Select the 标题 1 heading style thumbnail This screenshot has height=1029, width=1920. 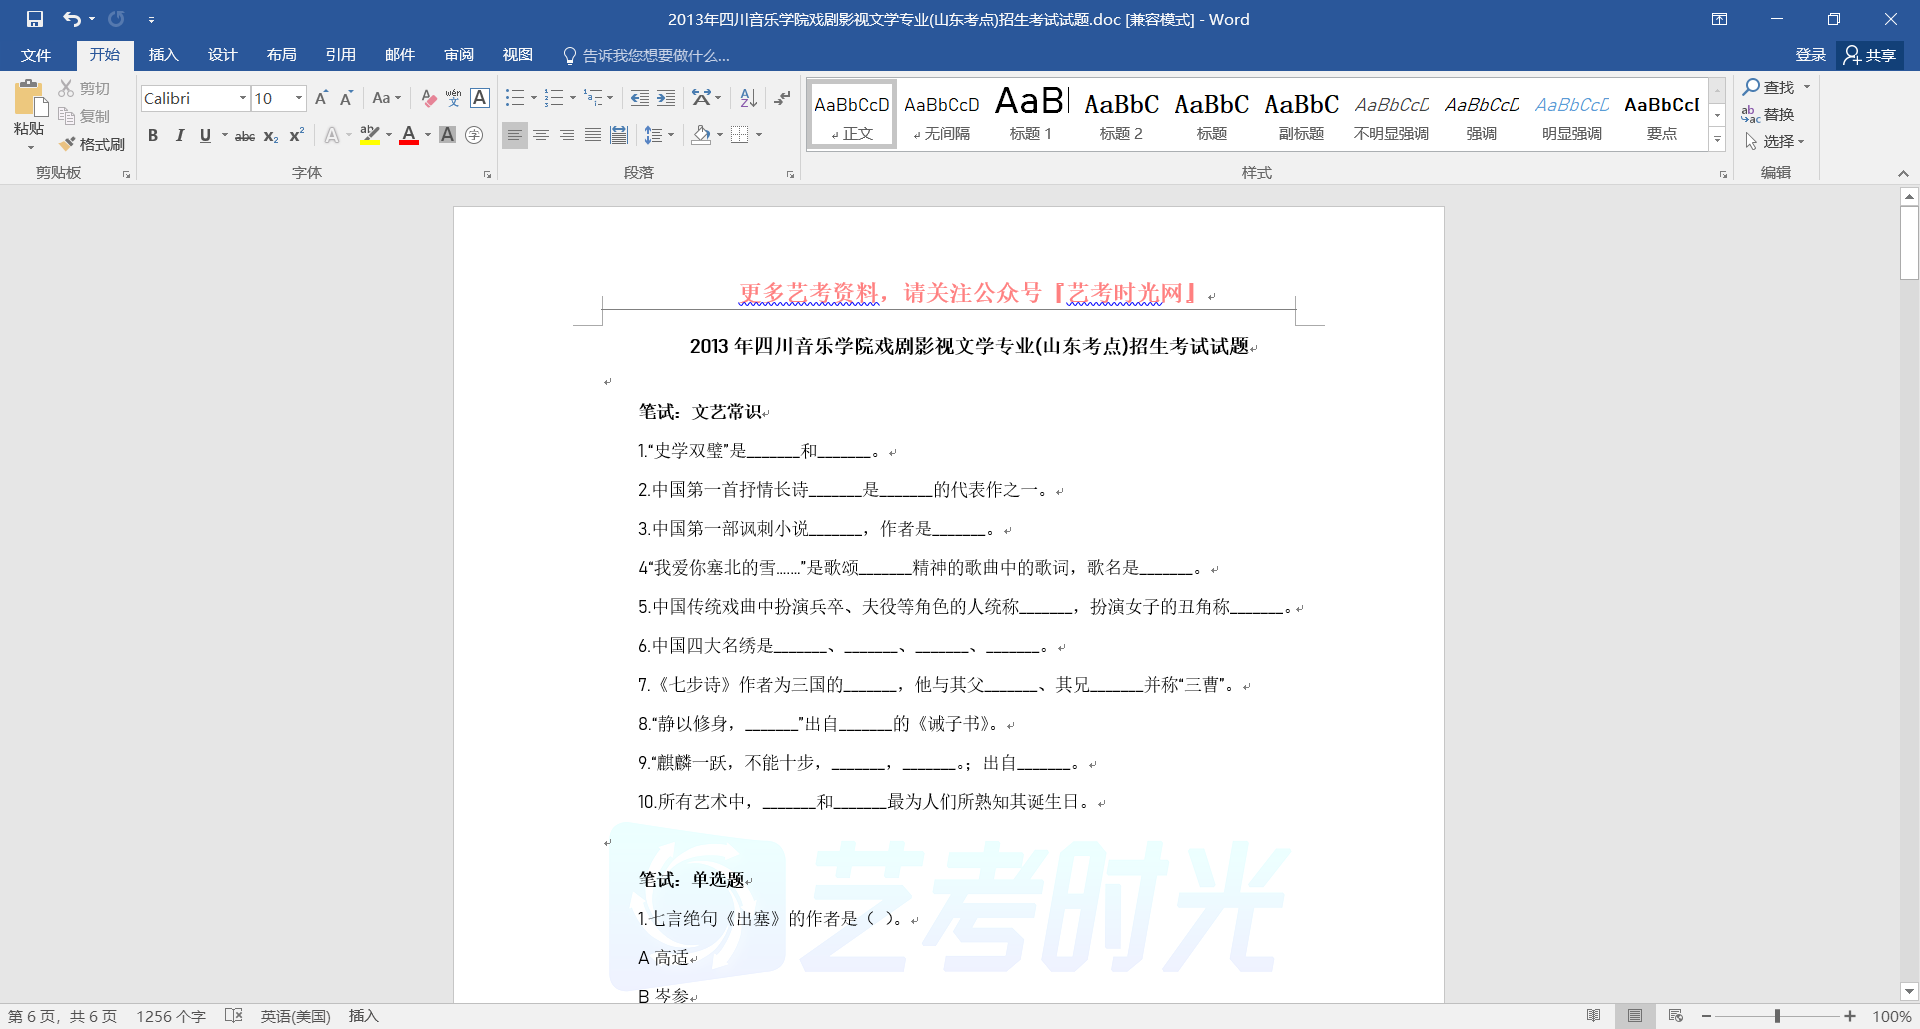1030,113
